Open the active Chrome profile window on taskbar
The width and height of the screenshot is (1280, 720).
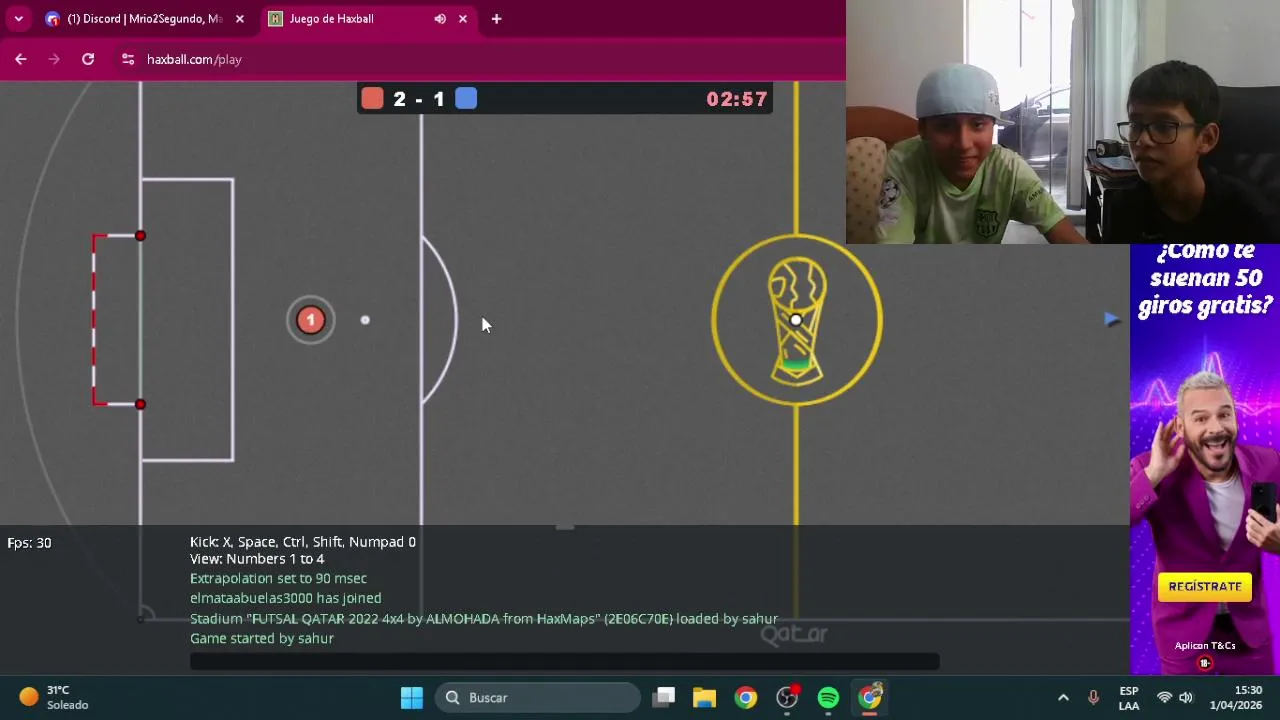(x=870, y=698)
